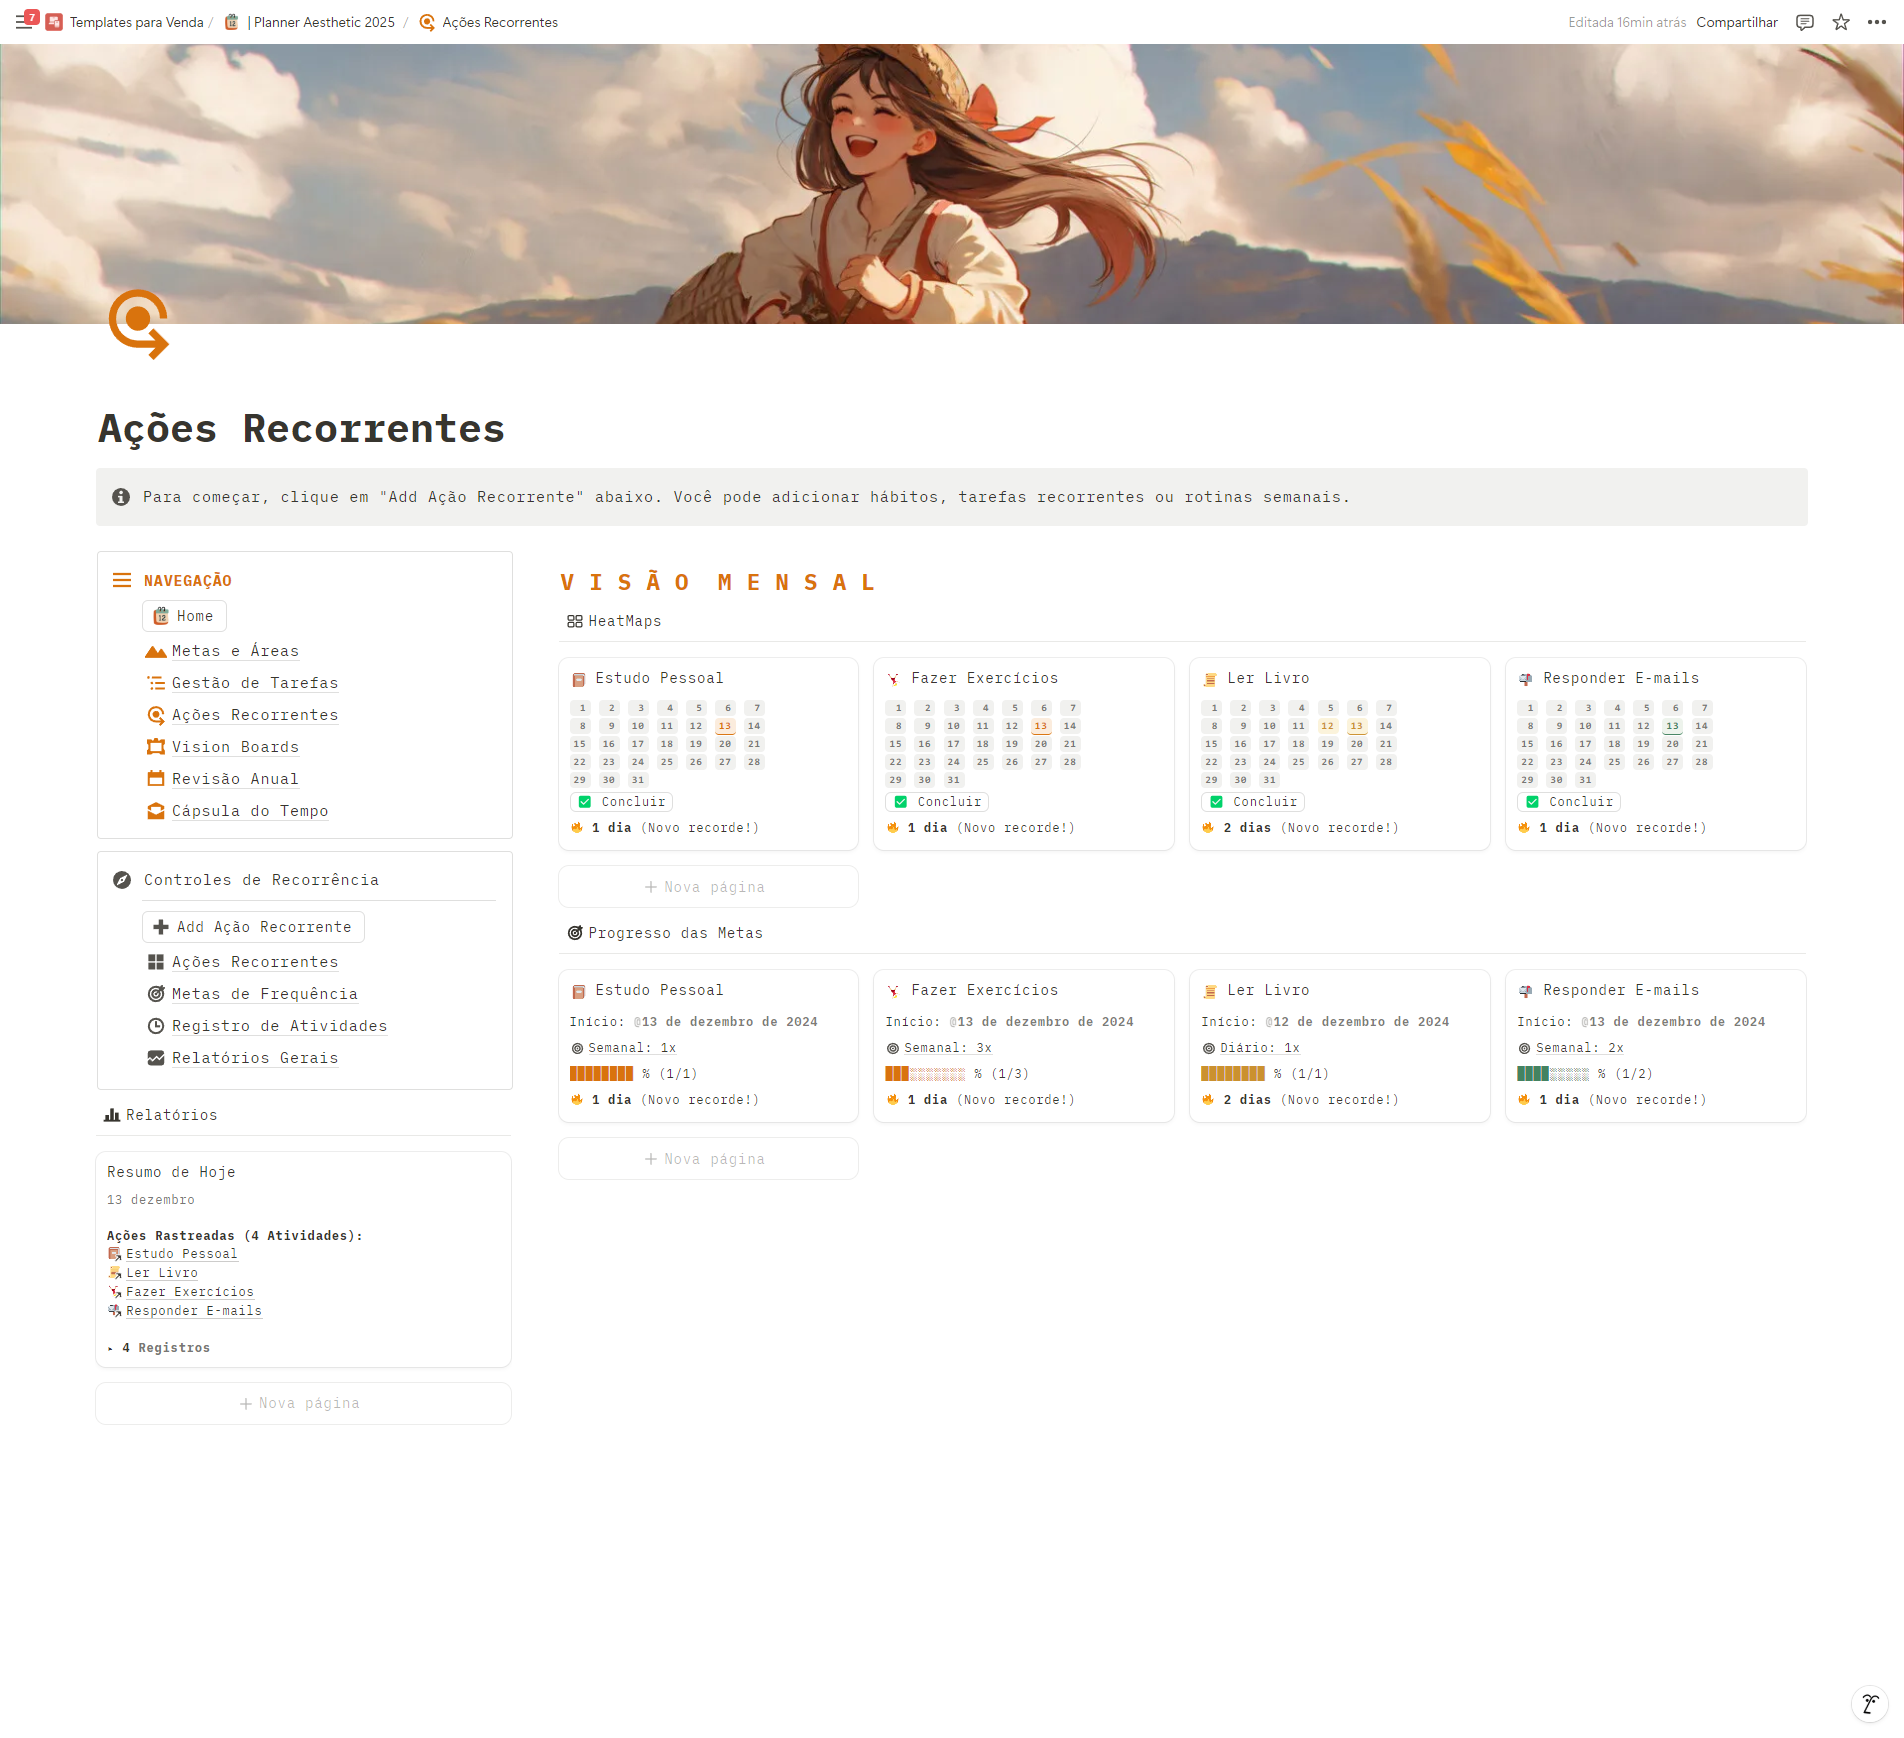Open Fazer Exercícios link in Resumo de Hoje

(189, 1292)
